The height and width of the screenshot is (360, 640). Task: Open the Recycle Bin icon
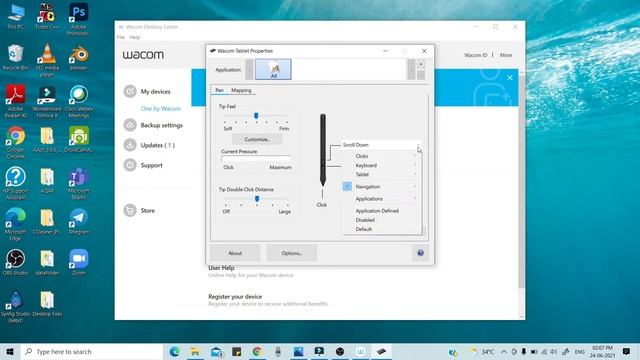click(x=16, y=57)
